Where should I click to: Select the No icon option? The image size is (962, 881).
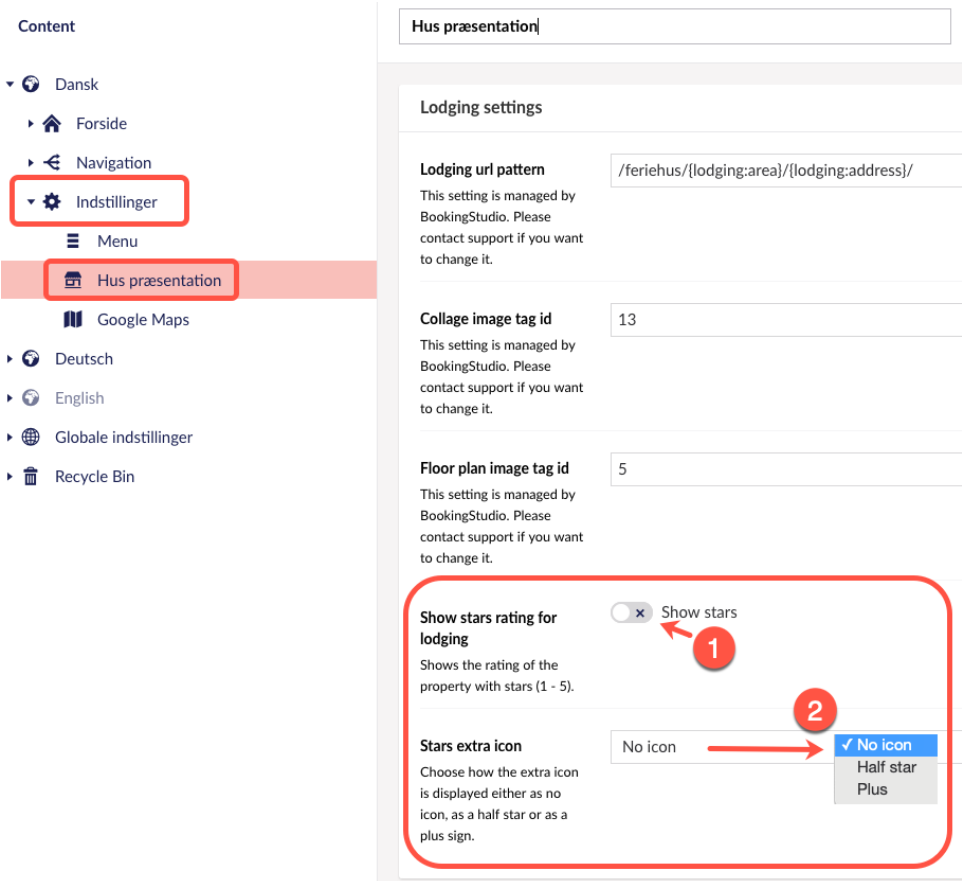[885, 745]
